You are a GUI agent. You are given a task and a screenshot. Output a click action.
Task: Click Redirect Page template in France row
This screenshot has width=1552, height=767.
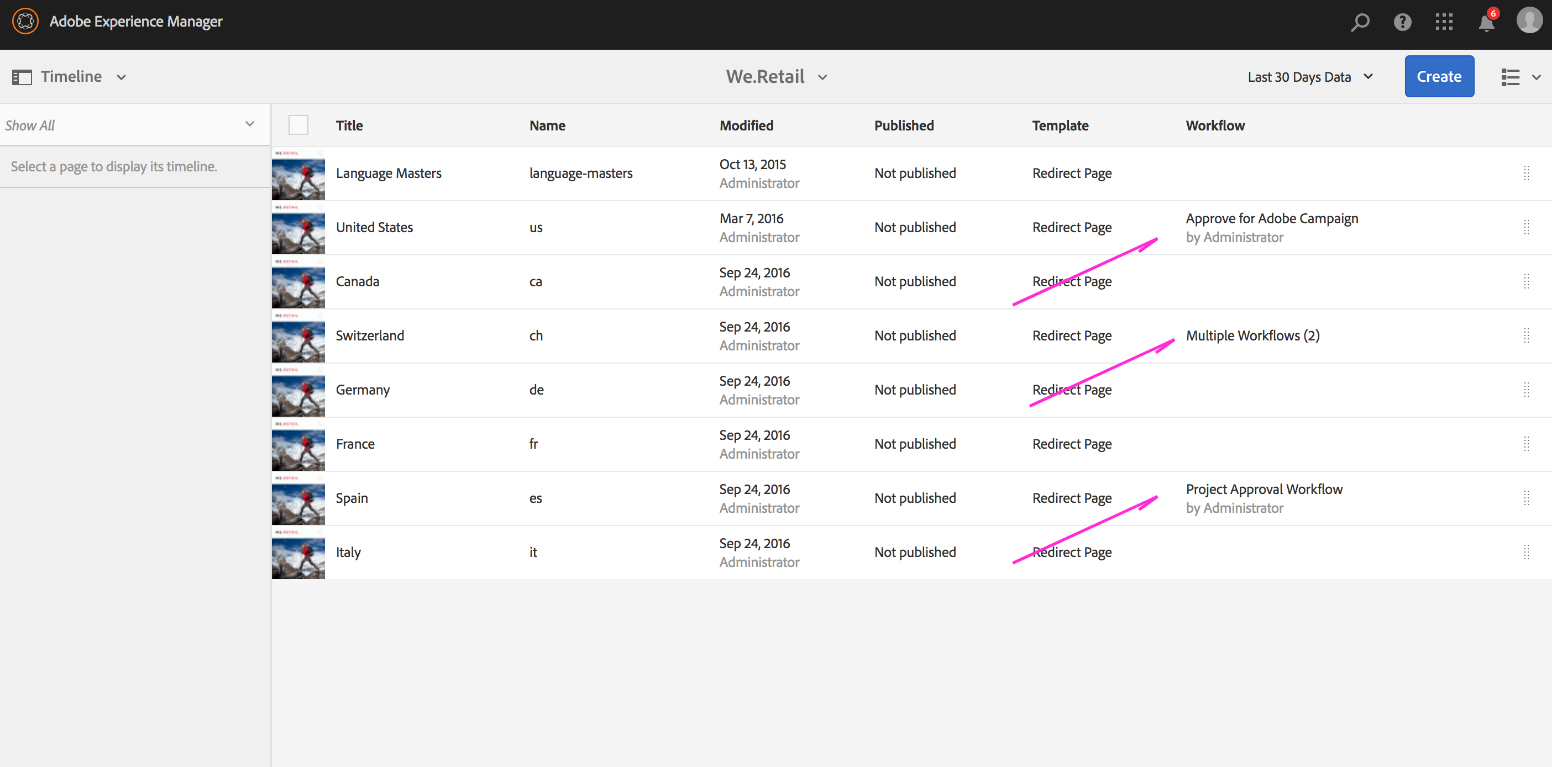click(1072, 444)
